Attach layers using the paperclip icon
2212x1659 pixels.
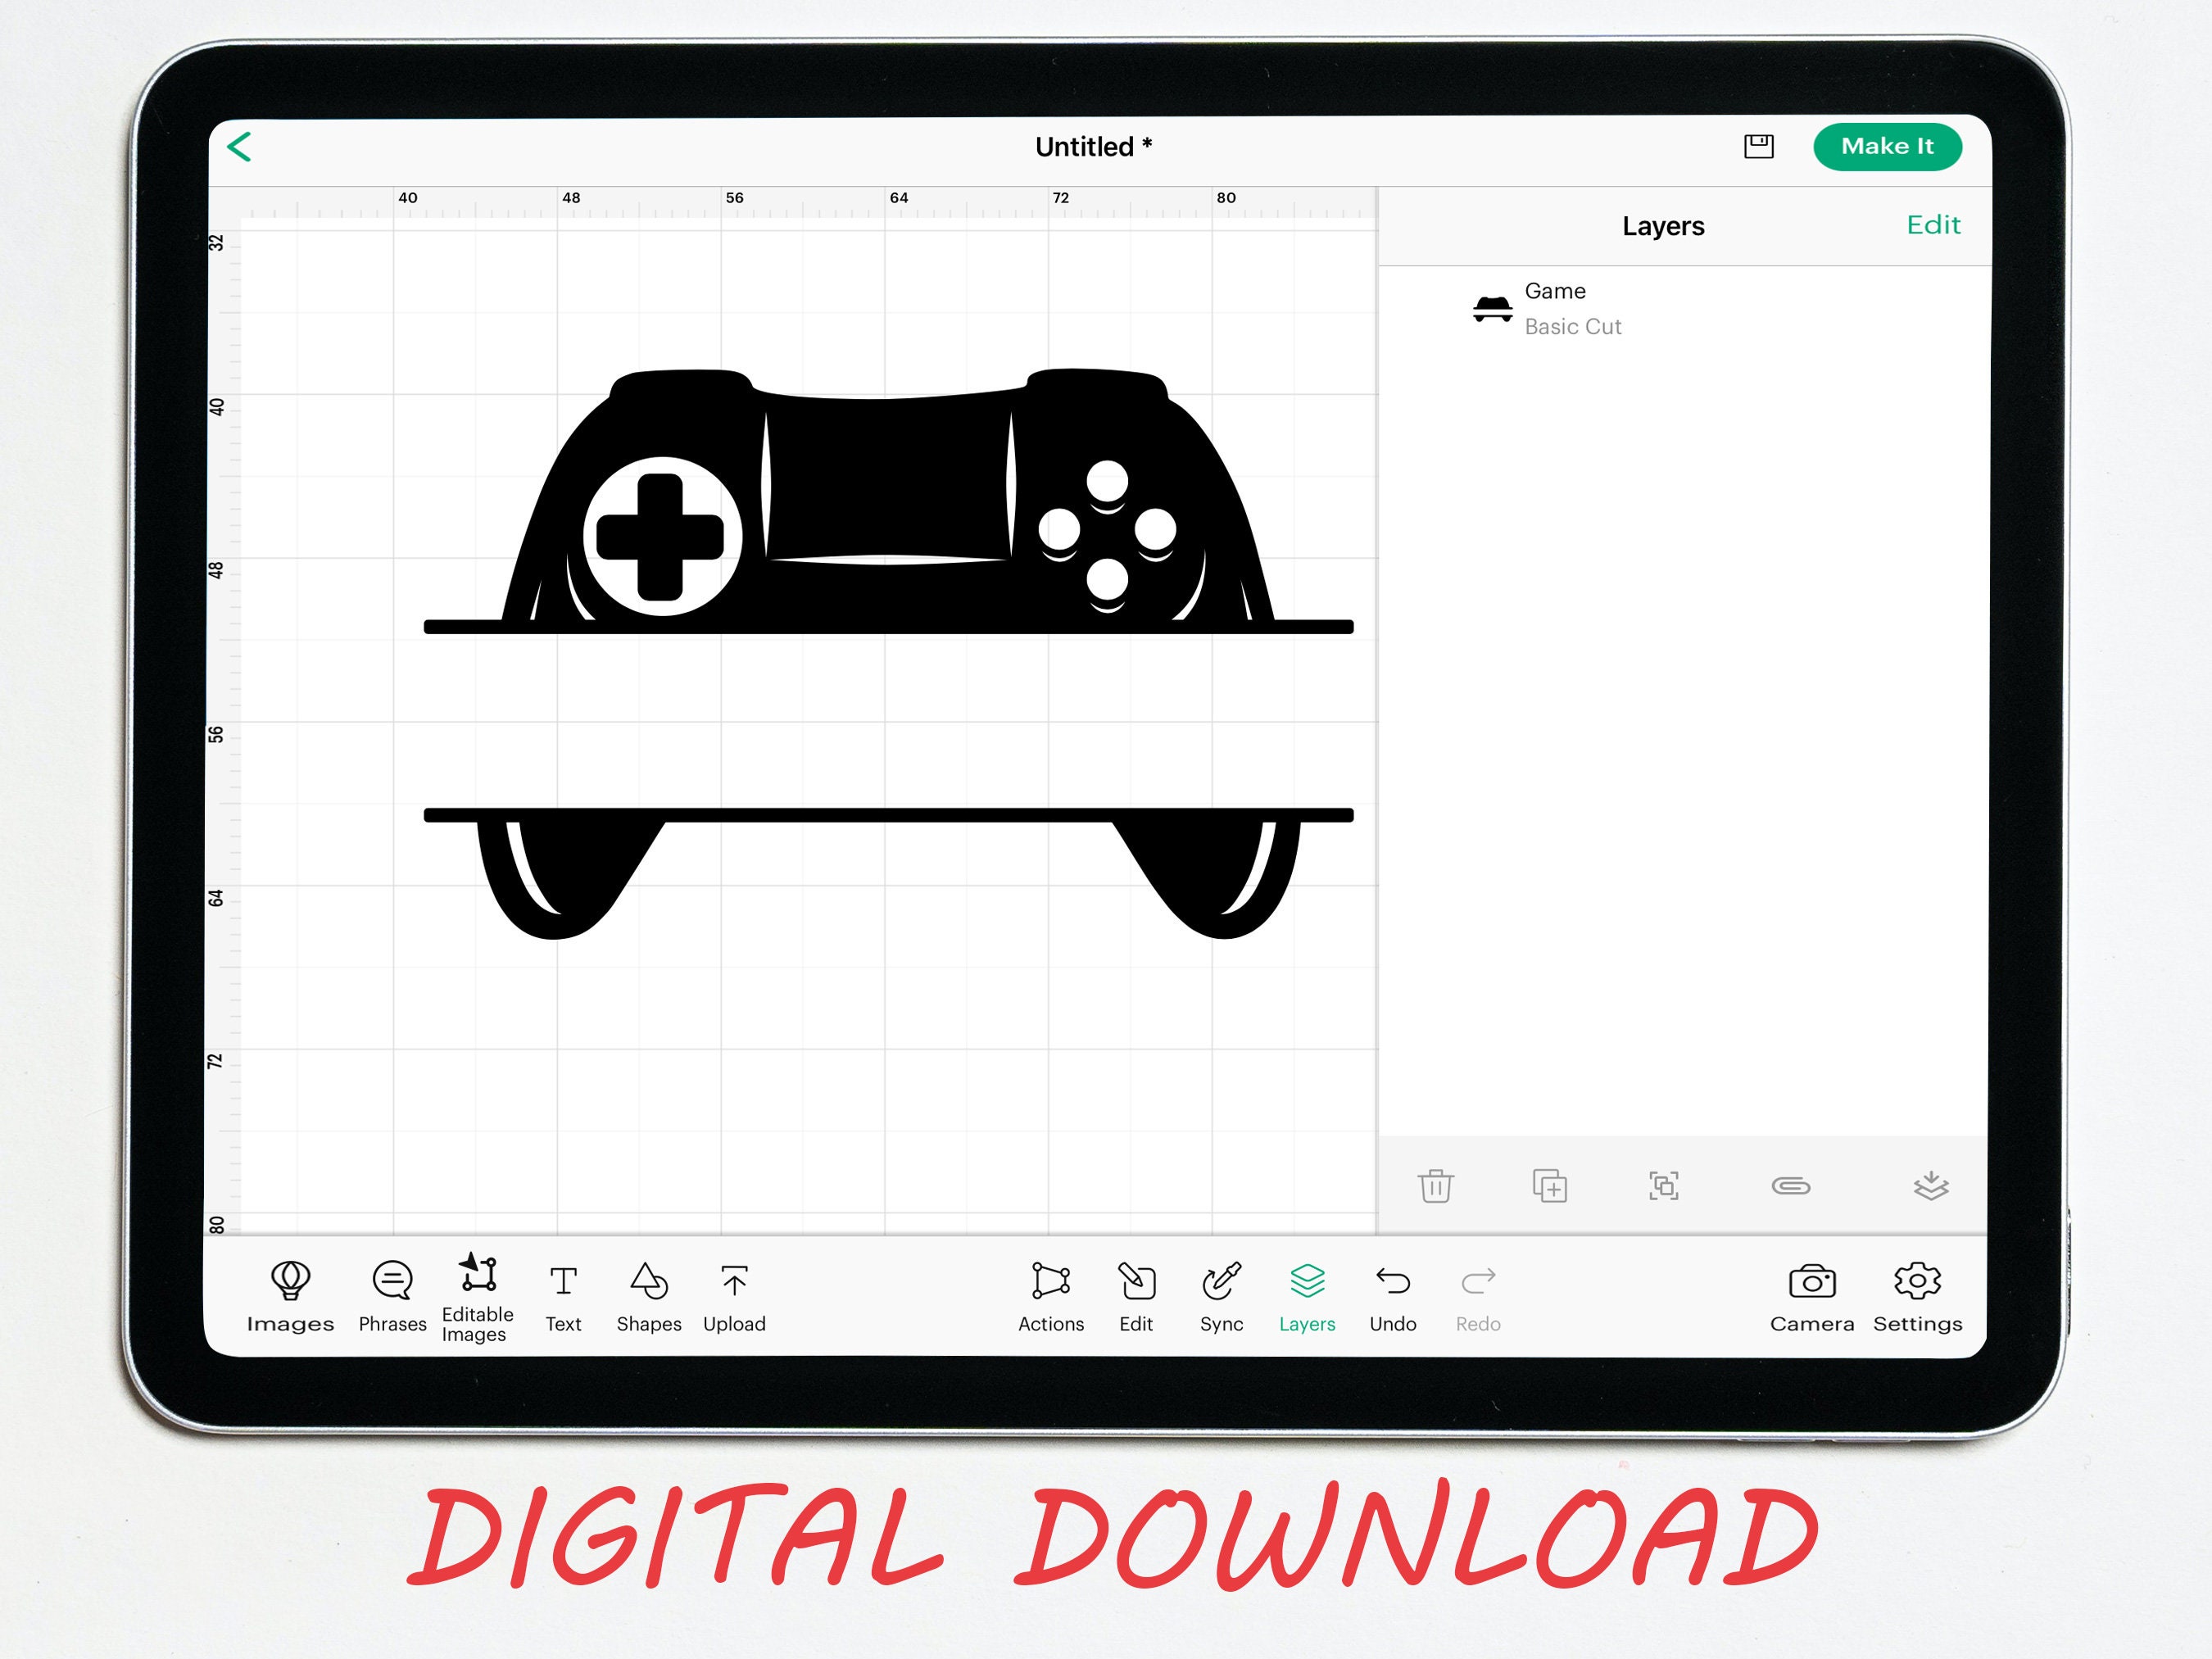pos(1790,1186)
